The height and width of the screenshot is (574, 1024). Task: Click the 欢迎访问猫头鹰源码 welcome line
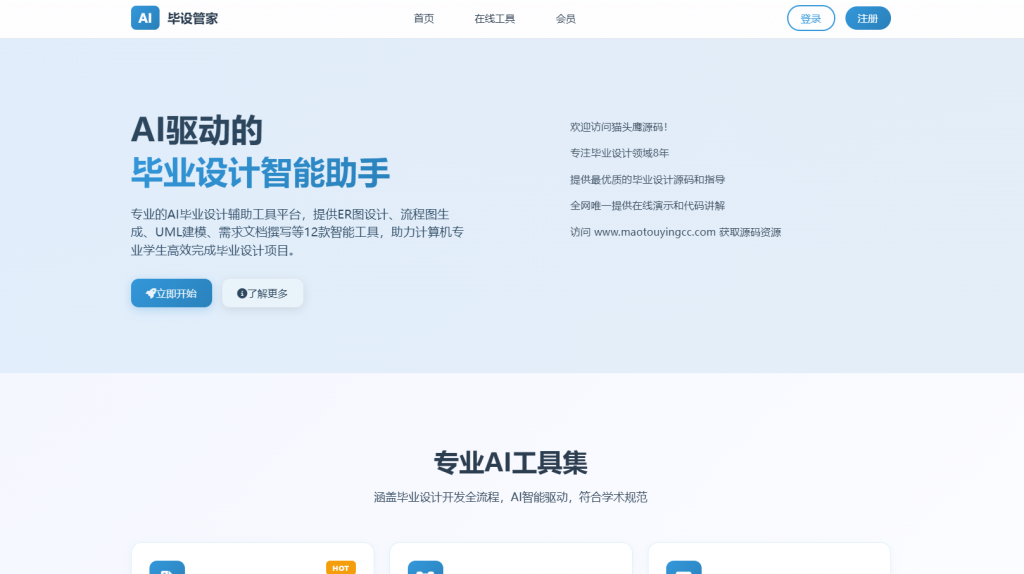[618, 127]
